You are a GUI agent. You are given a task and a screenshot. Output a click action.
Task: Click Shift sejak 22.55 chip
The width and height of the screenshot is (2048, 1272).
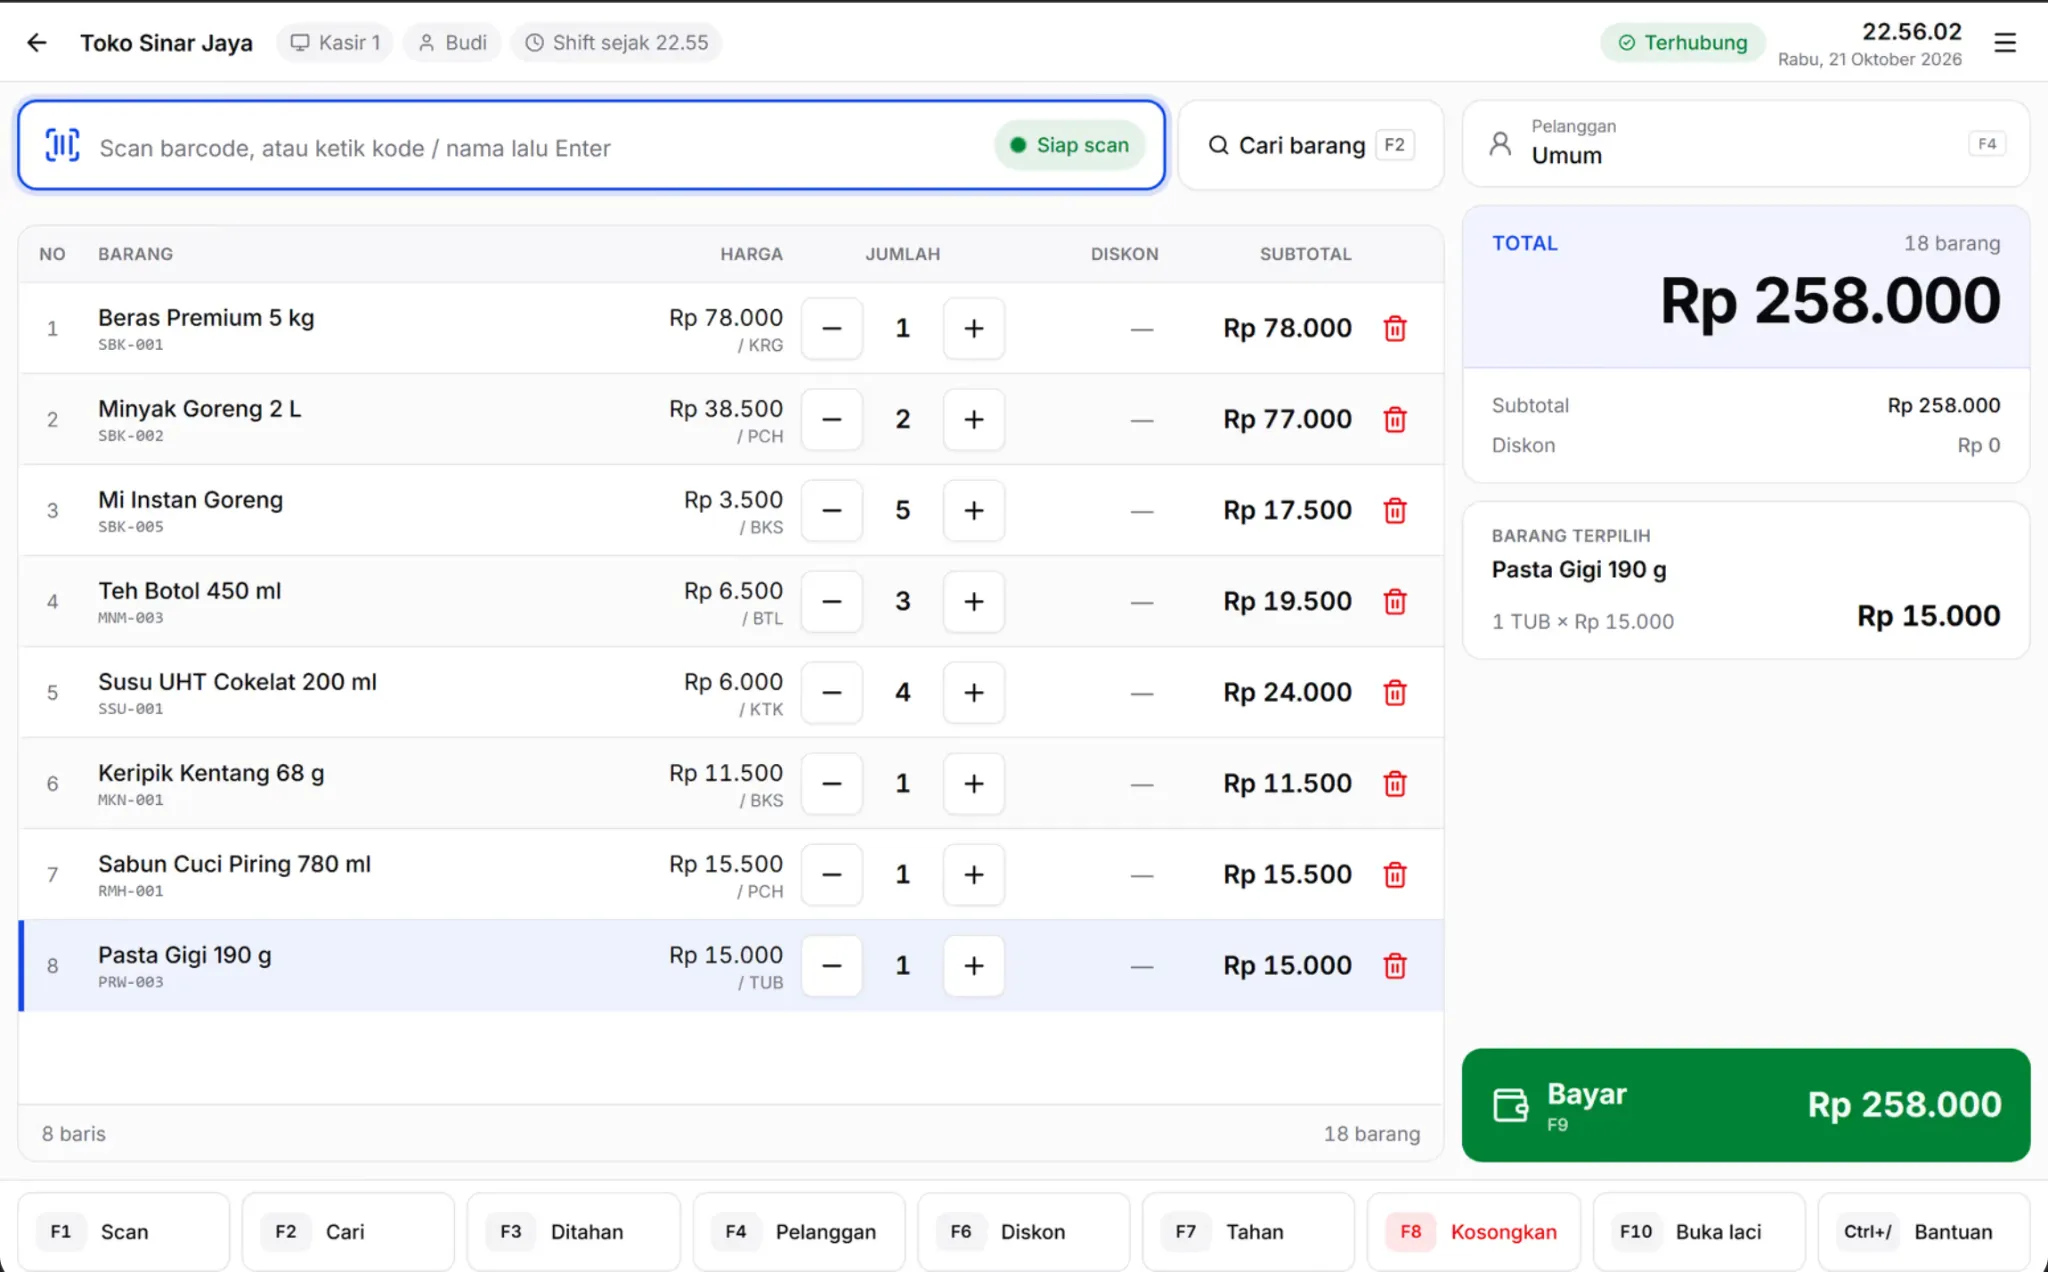click(x=617, y=43)
